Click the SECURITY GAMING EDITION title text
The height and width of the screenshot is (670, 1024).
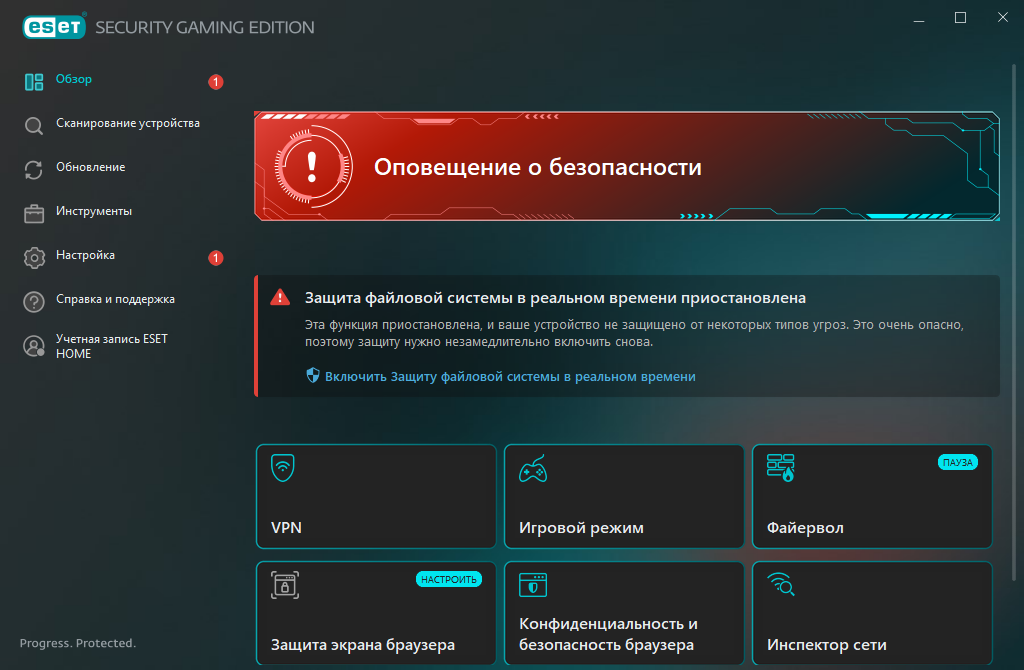tap(204, 27)
